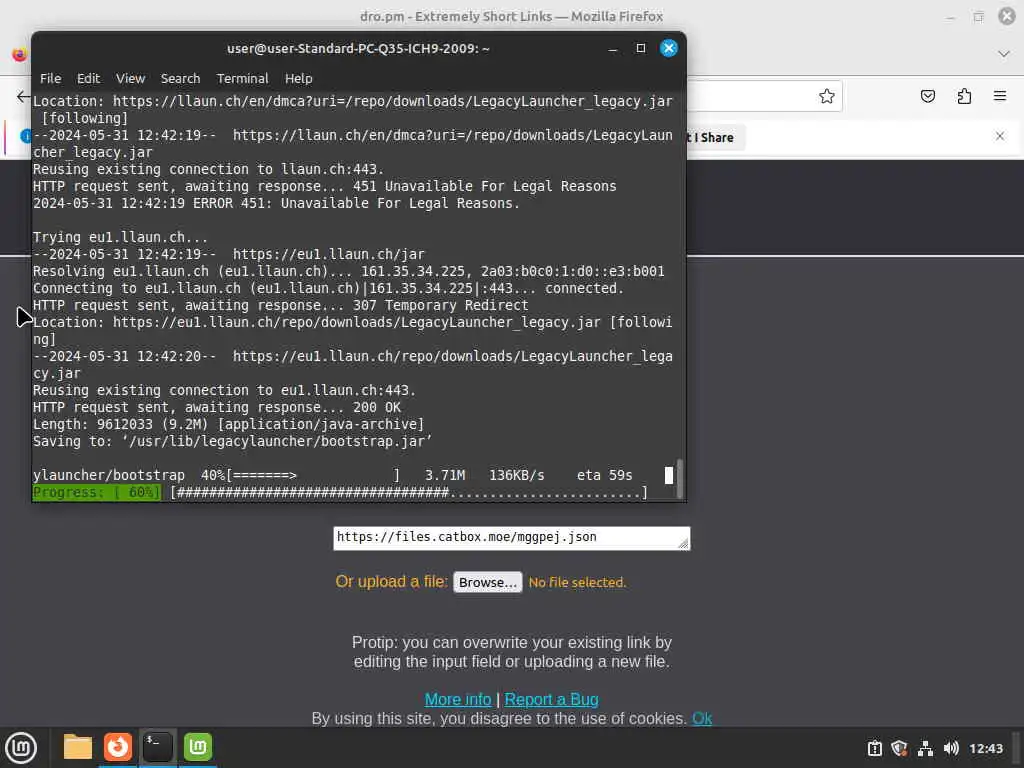Click the '200 OK' response line
The height and width of the screenshot is (768, 1024).
click(217, 408)
